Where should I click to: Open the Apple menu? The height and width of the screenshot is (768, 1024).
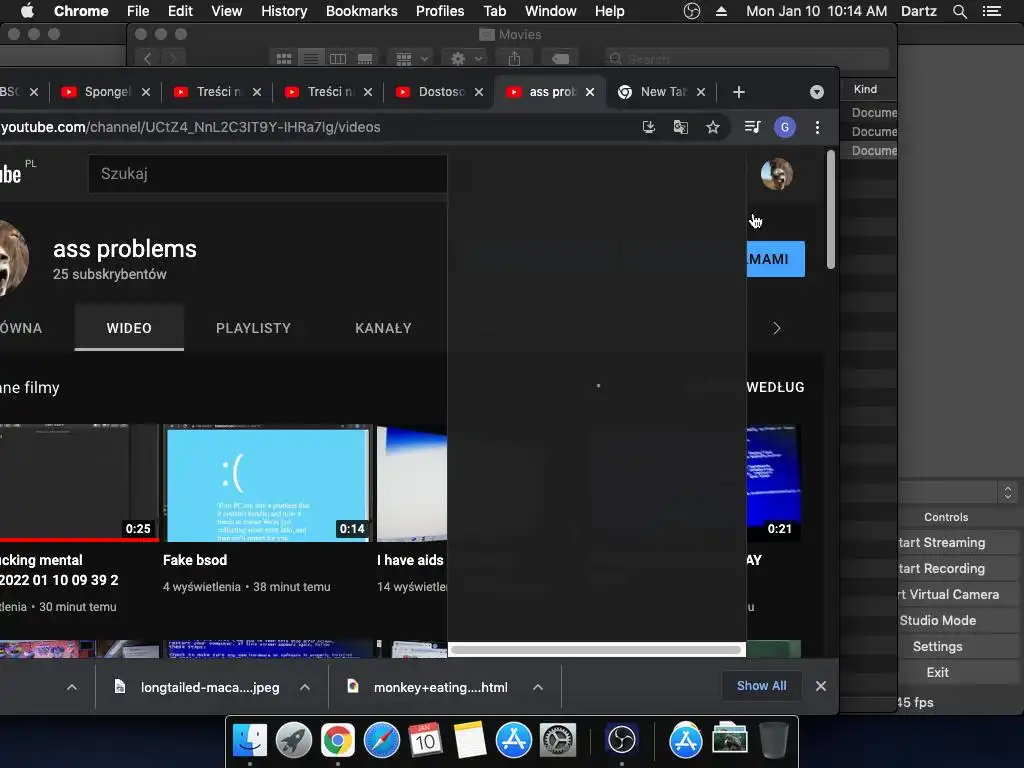click(27, 11)
